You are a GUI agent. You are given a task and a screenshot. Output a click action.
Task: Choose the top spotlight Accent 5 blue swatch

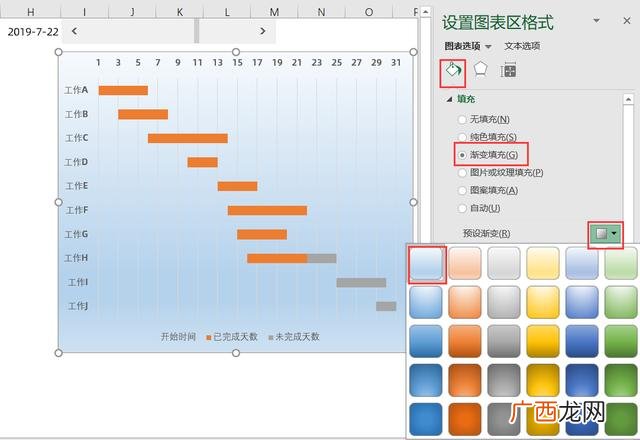coord(582,302)
